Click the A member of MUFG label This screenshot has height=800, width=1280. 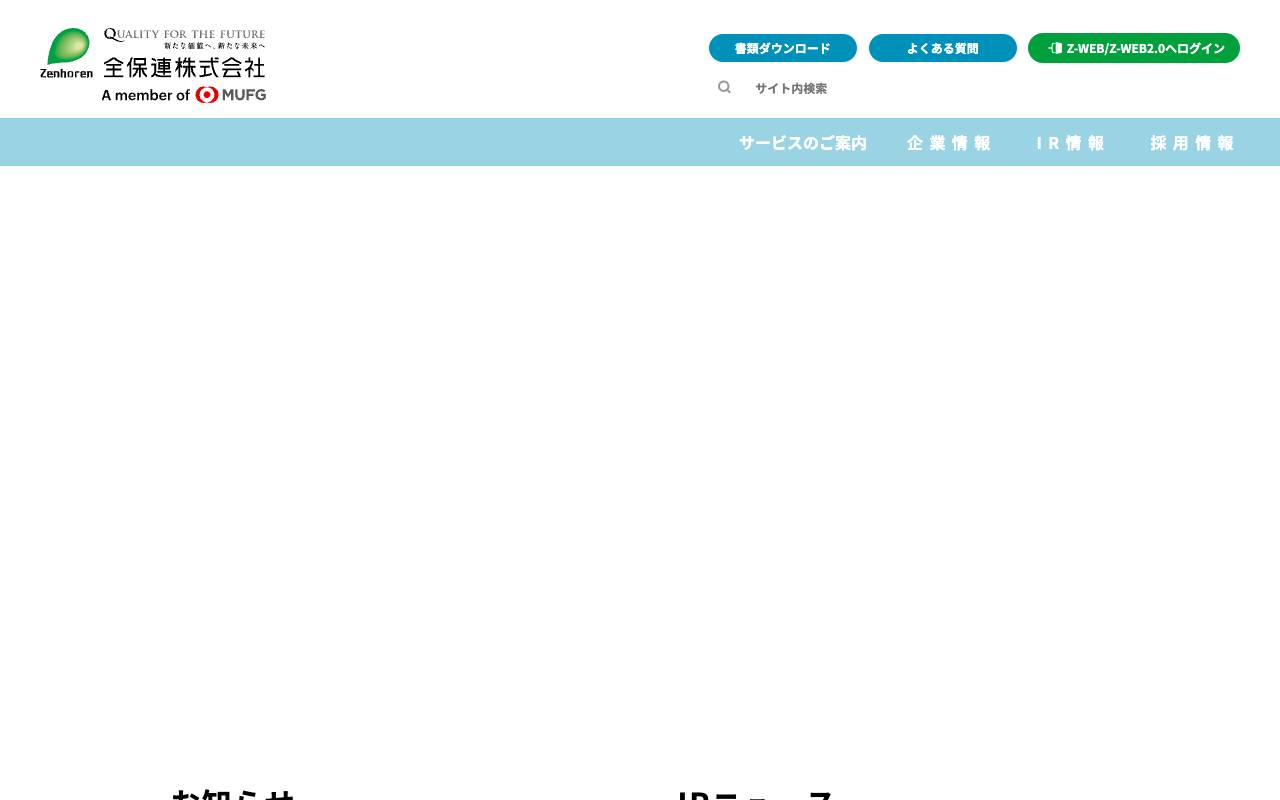184,95
